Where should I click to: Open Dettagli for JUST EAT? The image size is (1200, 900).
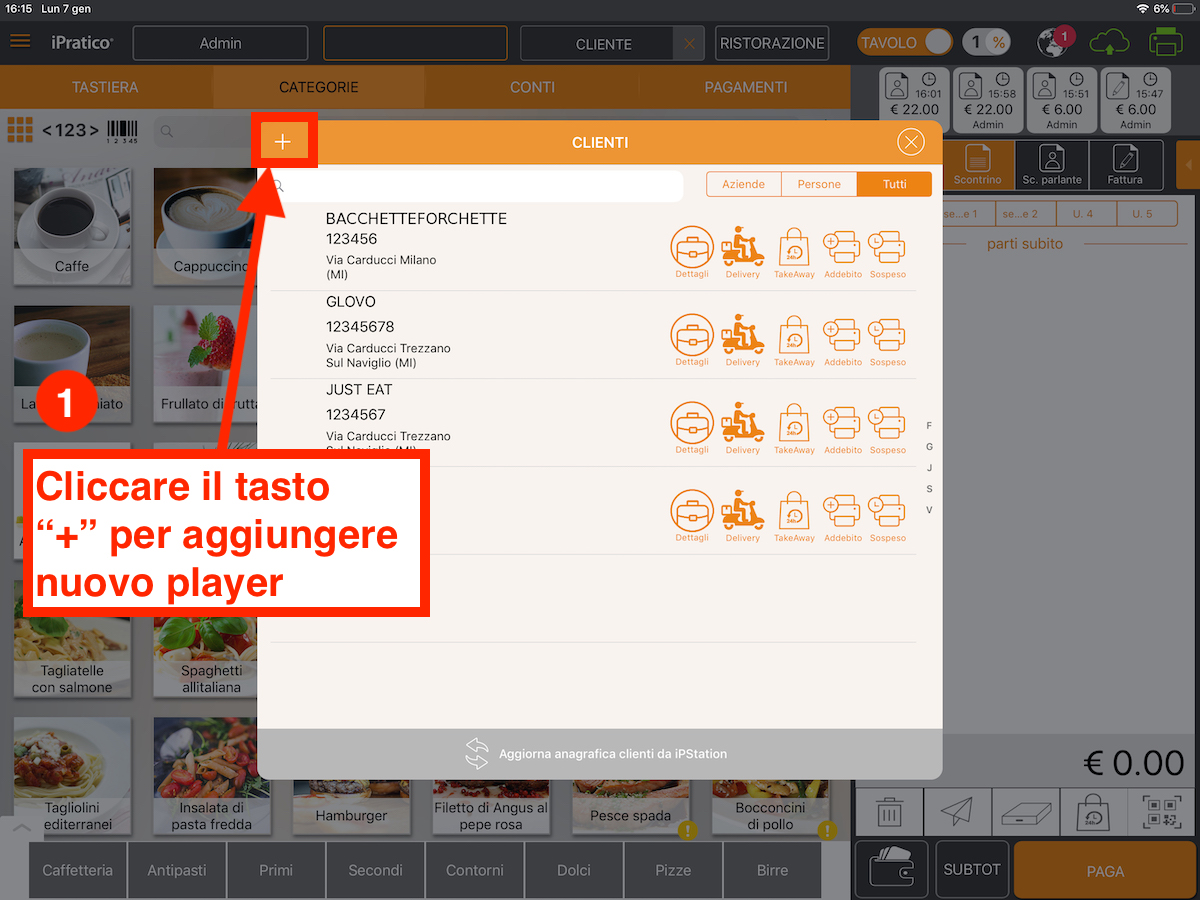click(x=692, y=428)
